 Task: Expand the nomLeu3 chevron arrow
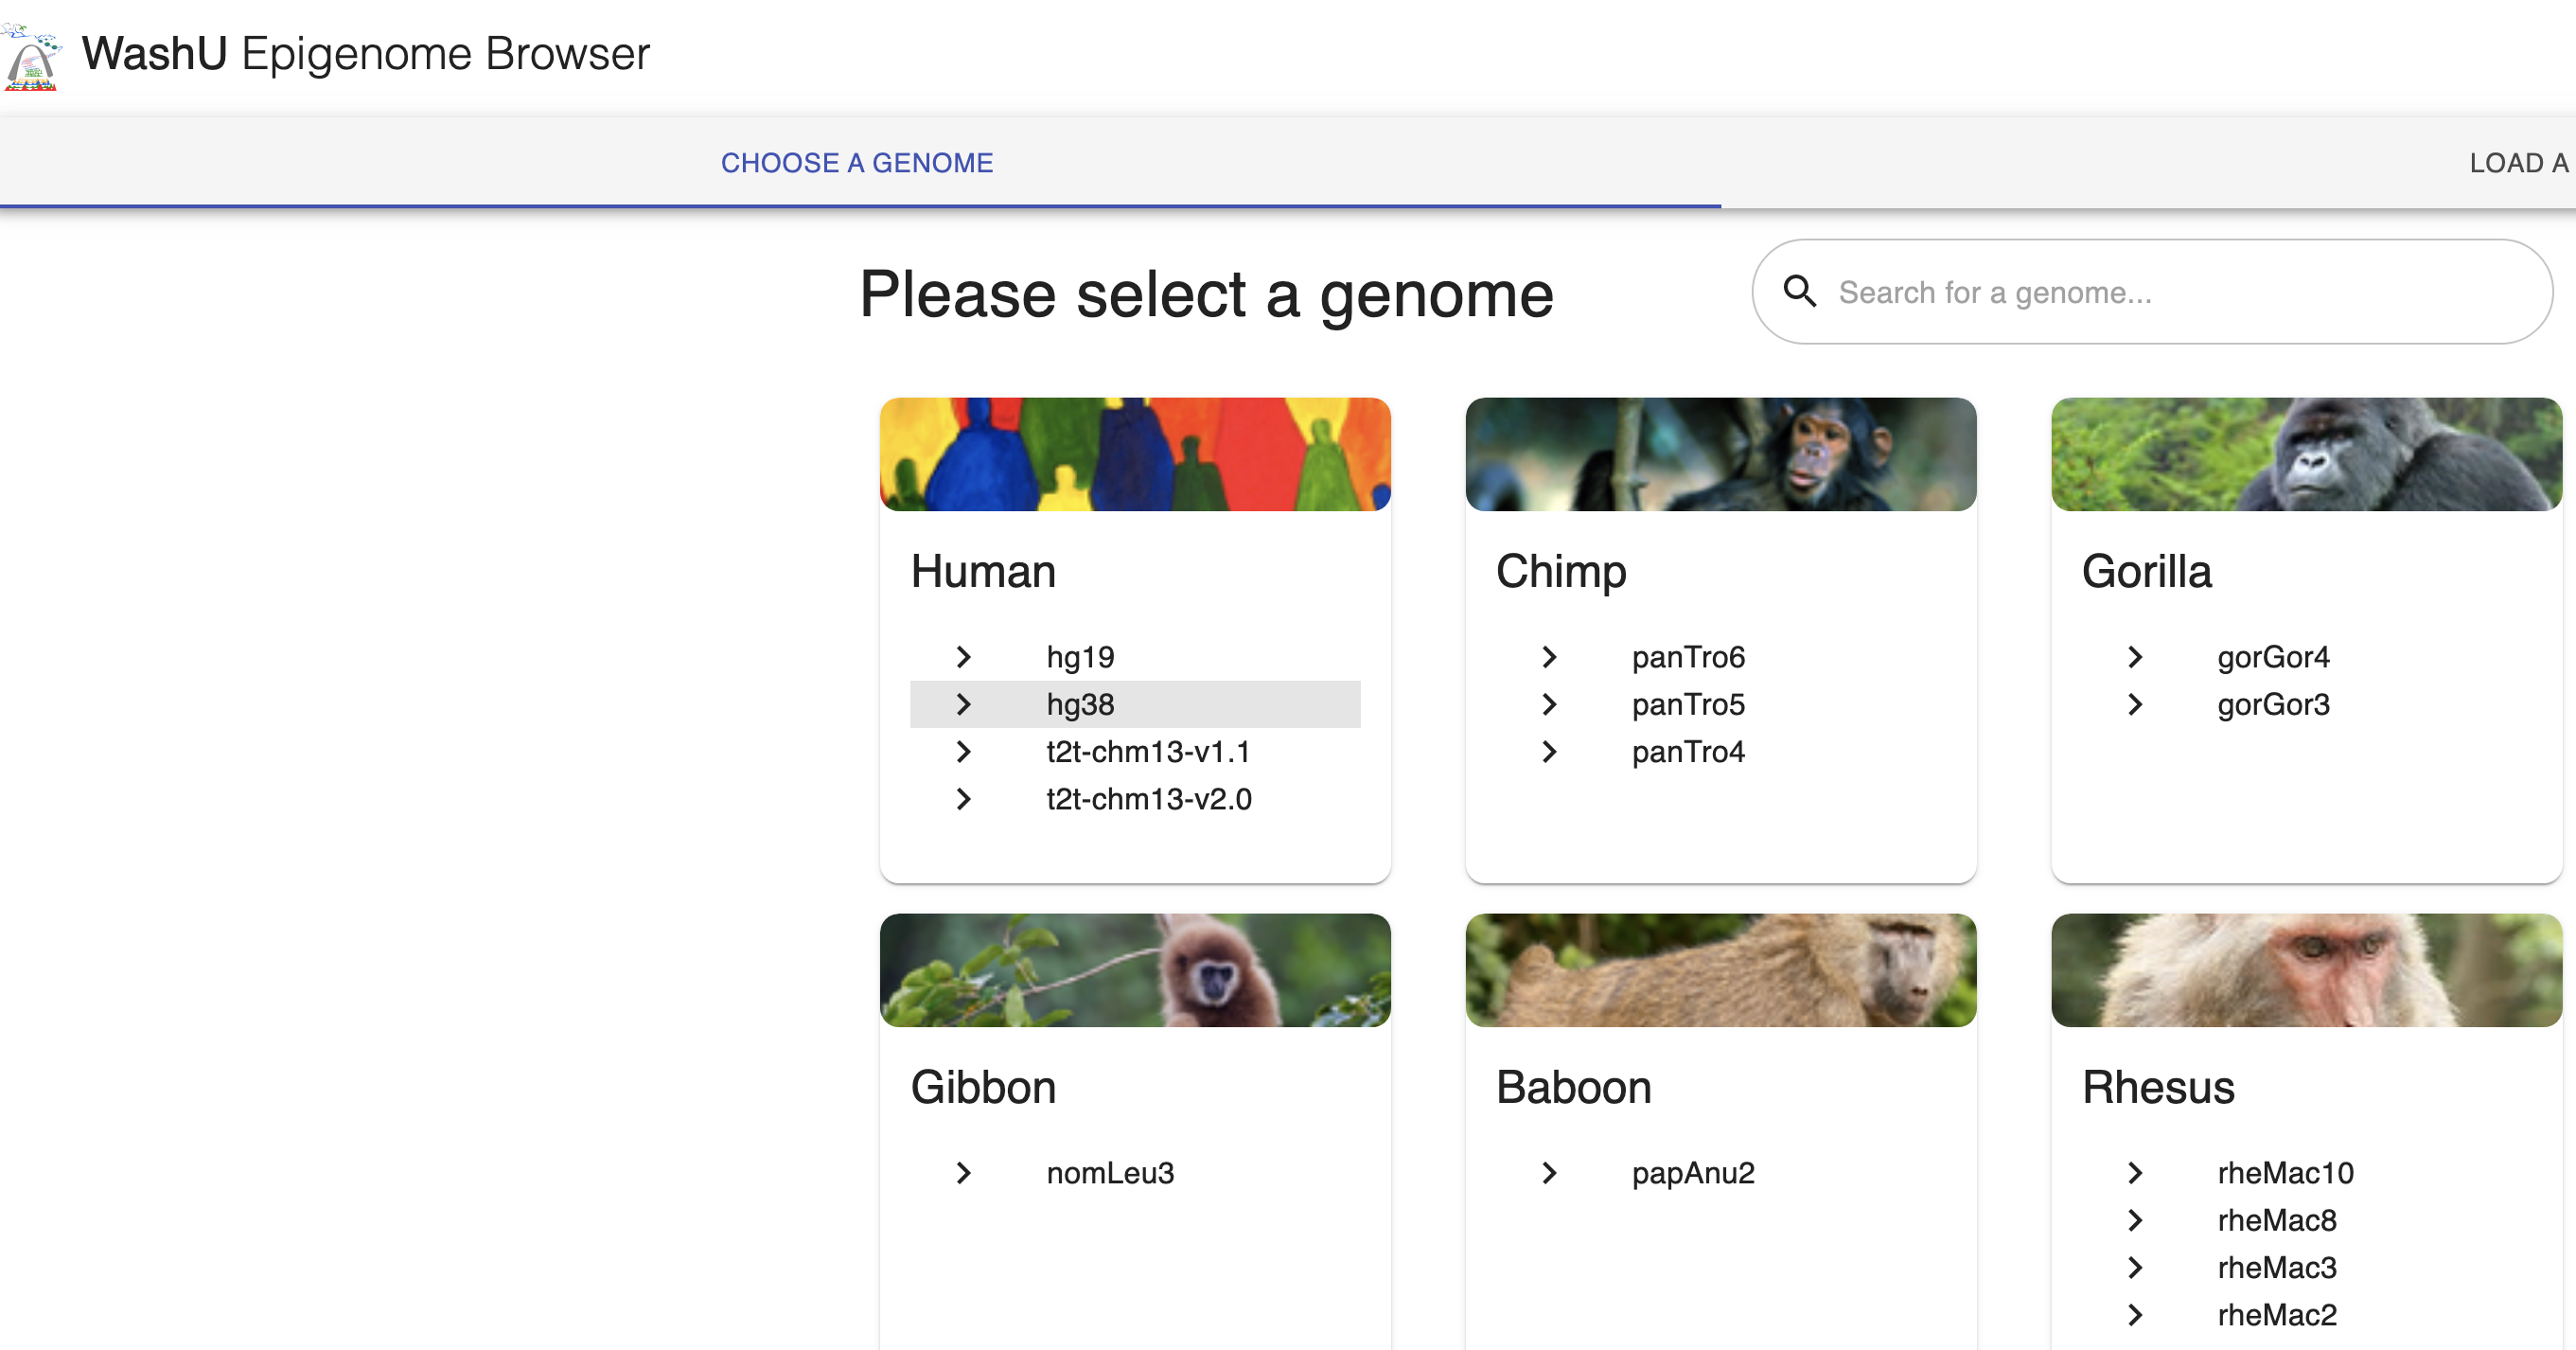point(963,1173)
